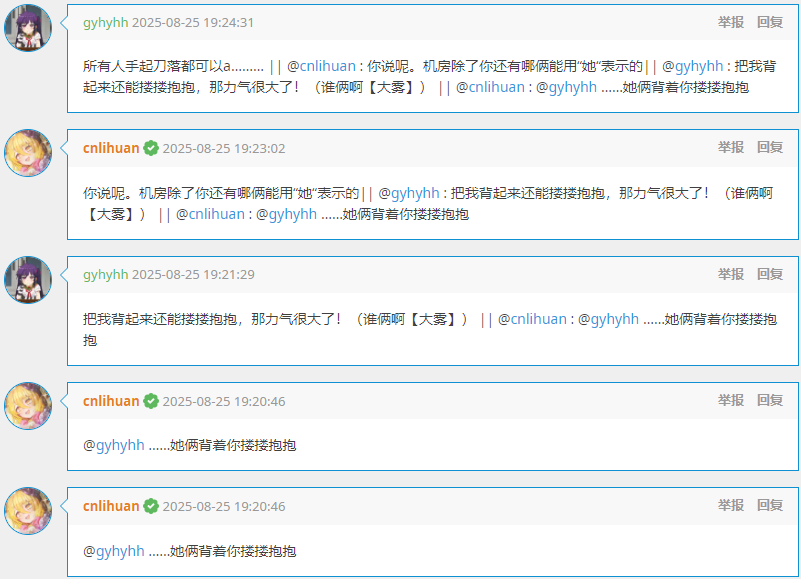Click the green verified badge on the 19:23:02 comment
Viewport: 801px width, 579px height.
point(151,148)
